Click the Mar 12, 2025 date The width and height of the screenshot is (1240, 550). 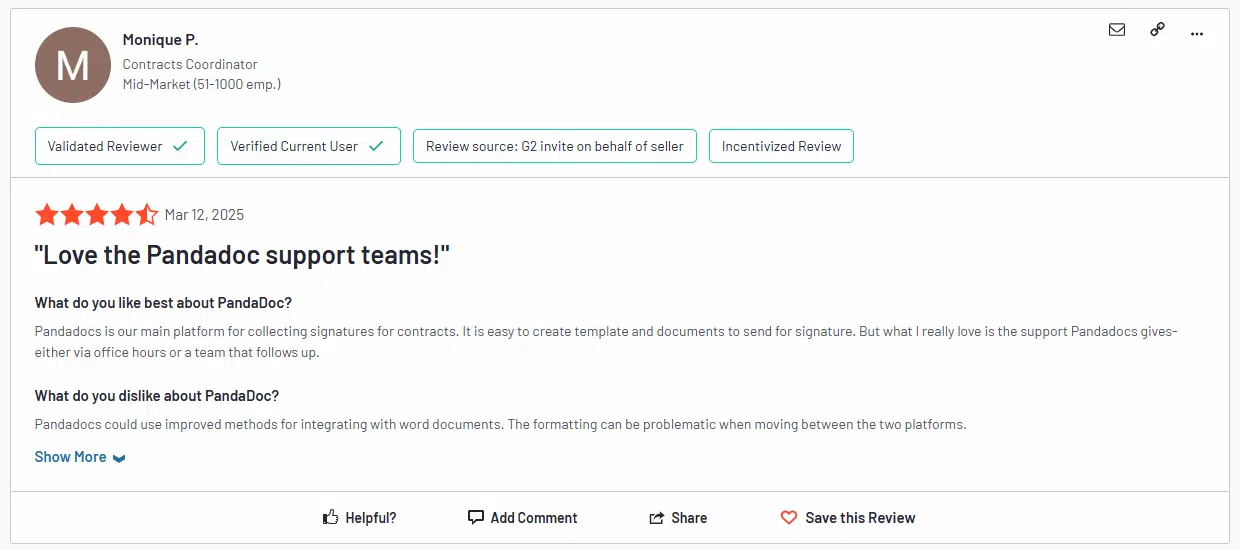pyautogui.click(x=204, y=215)
